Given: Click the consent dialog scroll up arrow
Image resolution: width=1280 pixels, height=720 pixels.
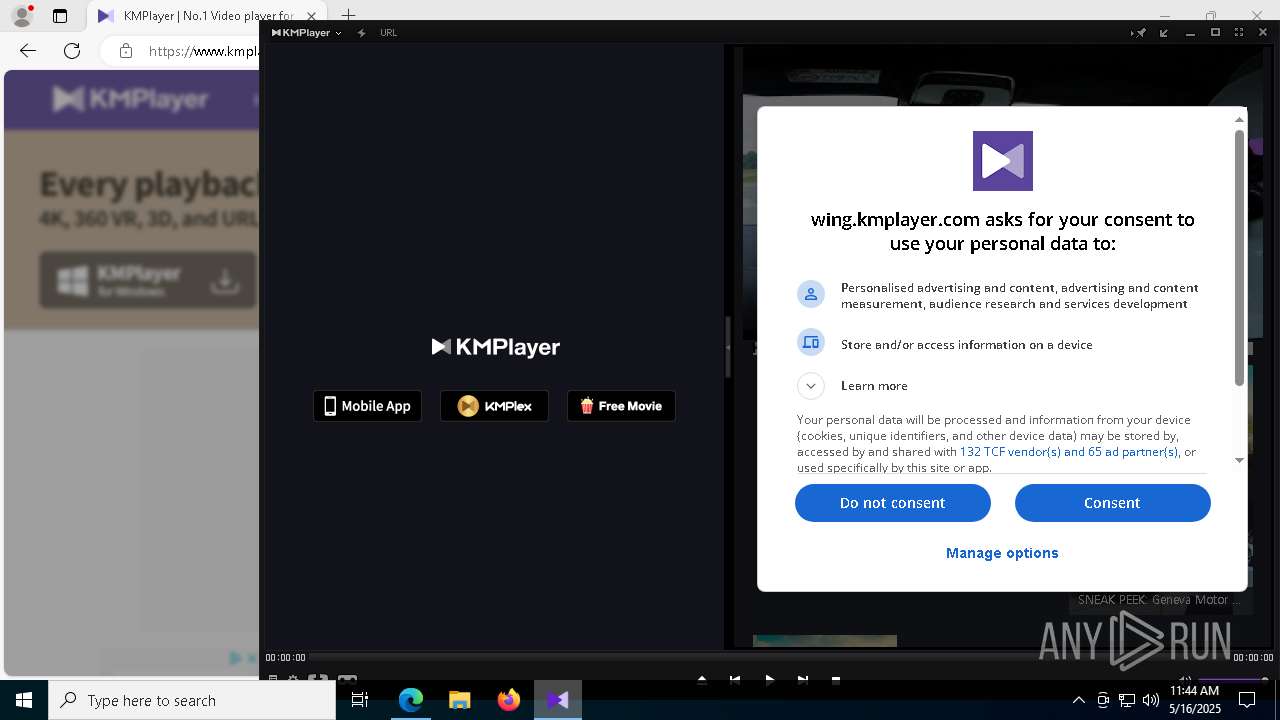Looking at the screenshot, I should (1239, 119).
